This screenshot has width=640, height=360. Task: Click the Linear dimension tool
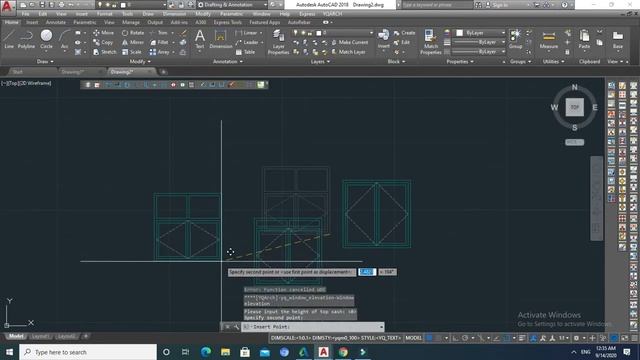(246, 33)
